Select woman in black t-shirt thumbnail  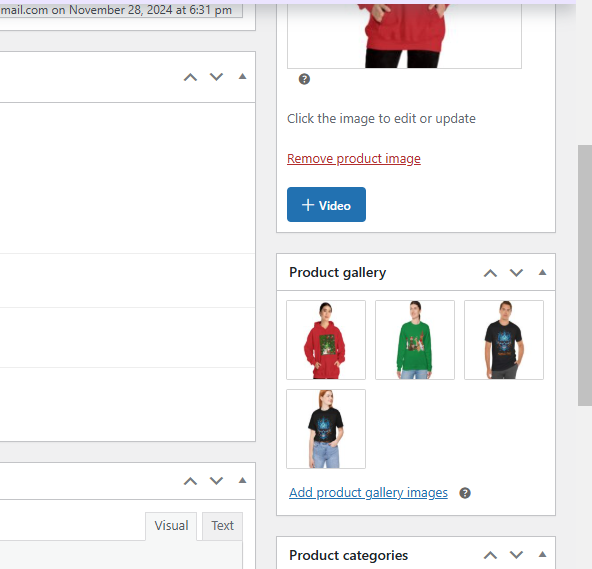pyautogui.click(x=326, y=429)
